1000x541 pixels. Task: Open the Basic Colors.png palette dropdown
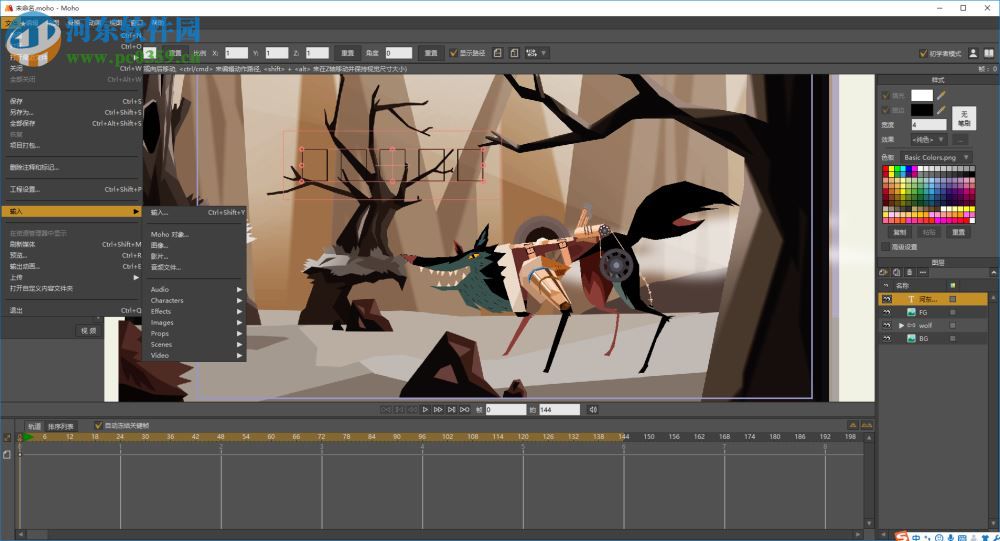[x=935, y=157]
